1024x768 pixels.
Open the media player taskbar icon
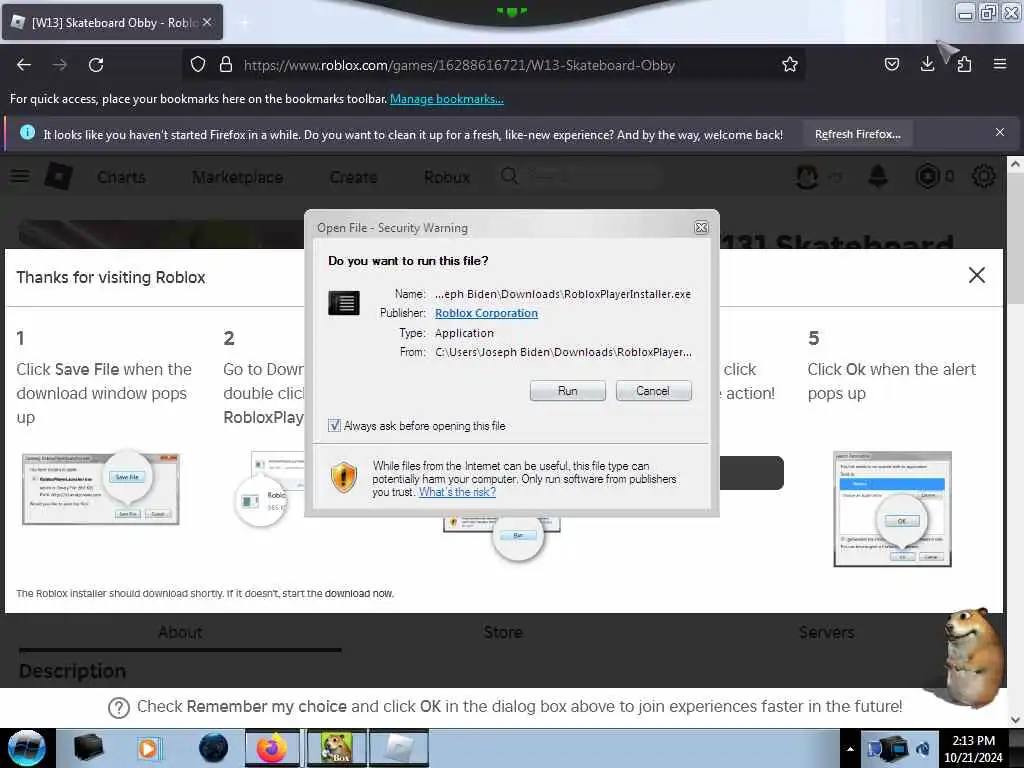[x=149, y=748]
